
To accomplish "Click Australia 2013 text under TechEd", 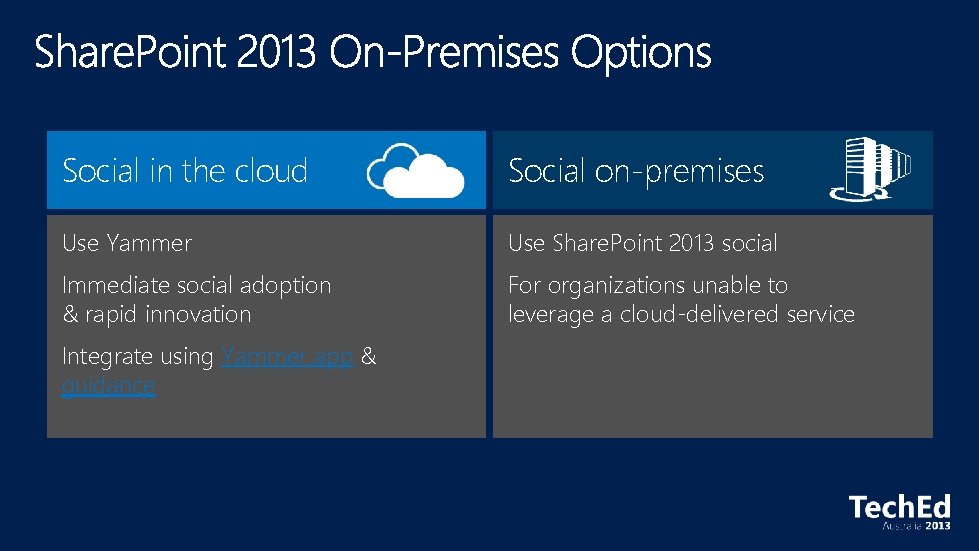I will pyautogui.click(x=915, y=525).
